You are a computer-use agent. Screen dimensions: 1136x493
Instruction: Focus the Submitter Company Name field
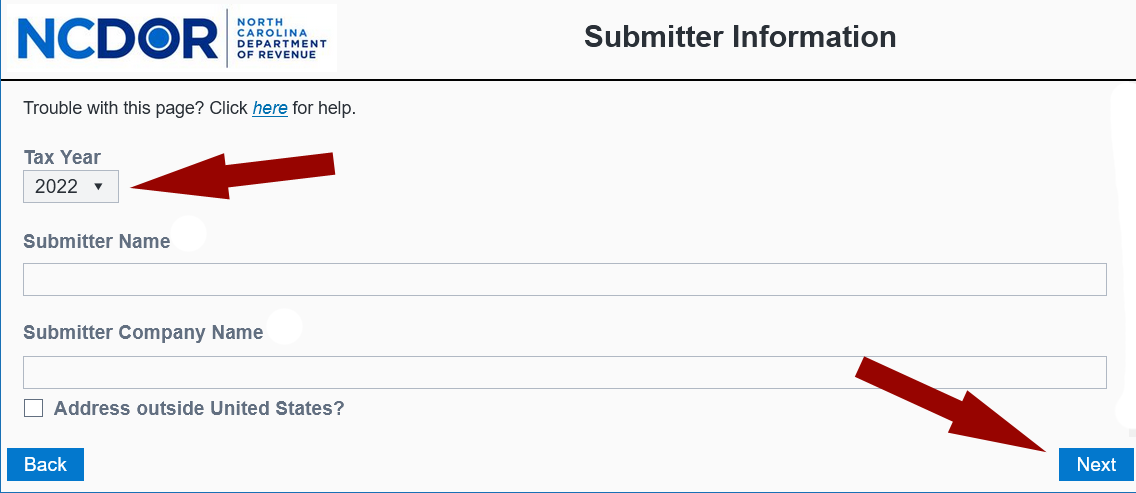coord(564,372)
